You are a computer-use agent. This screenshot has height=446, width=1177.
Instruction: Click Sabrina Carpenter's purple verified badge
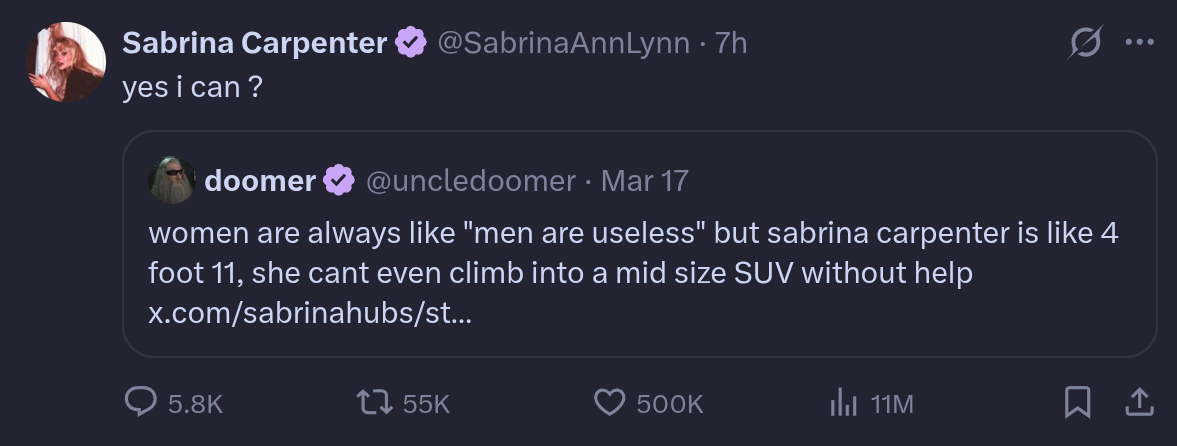point(411,43)
